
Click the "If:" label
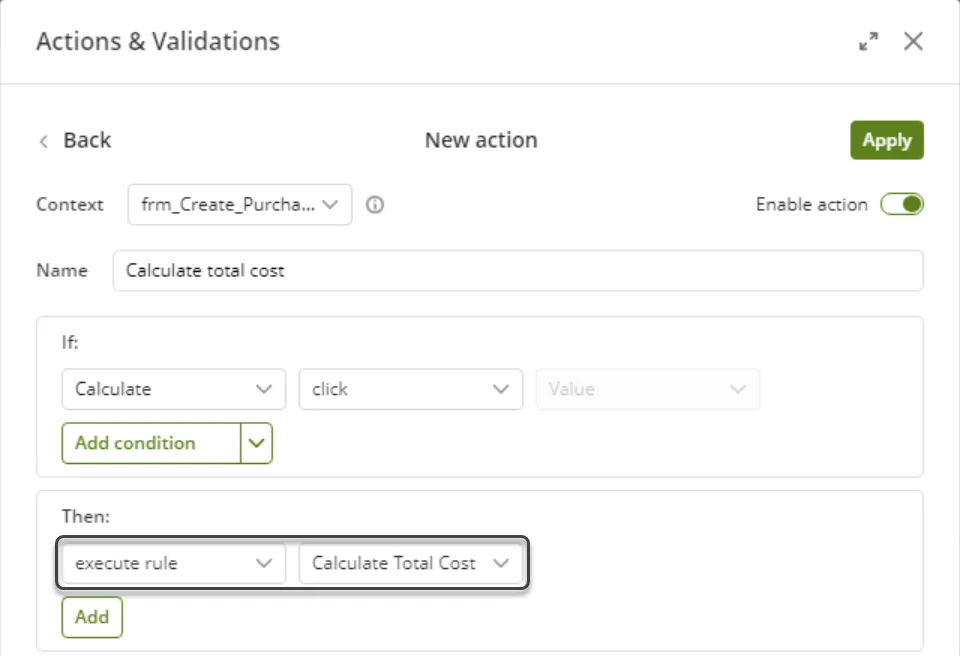pyautogui.click(x=70, y=342)
